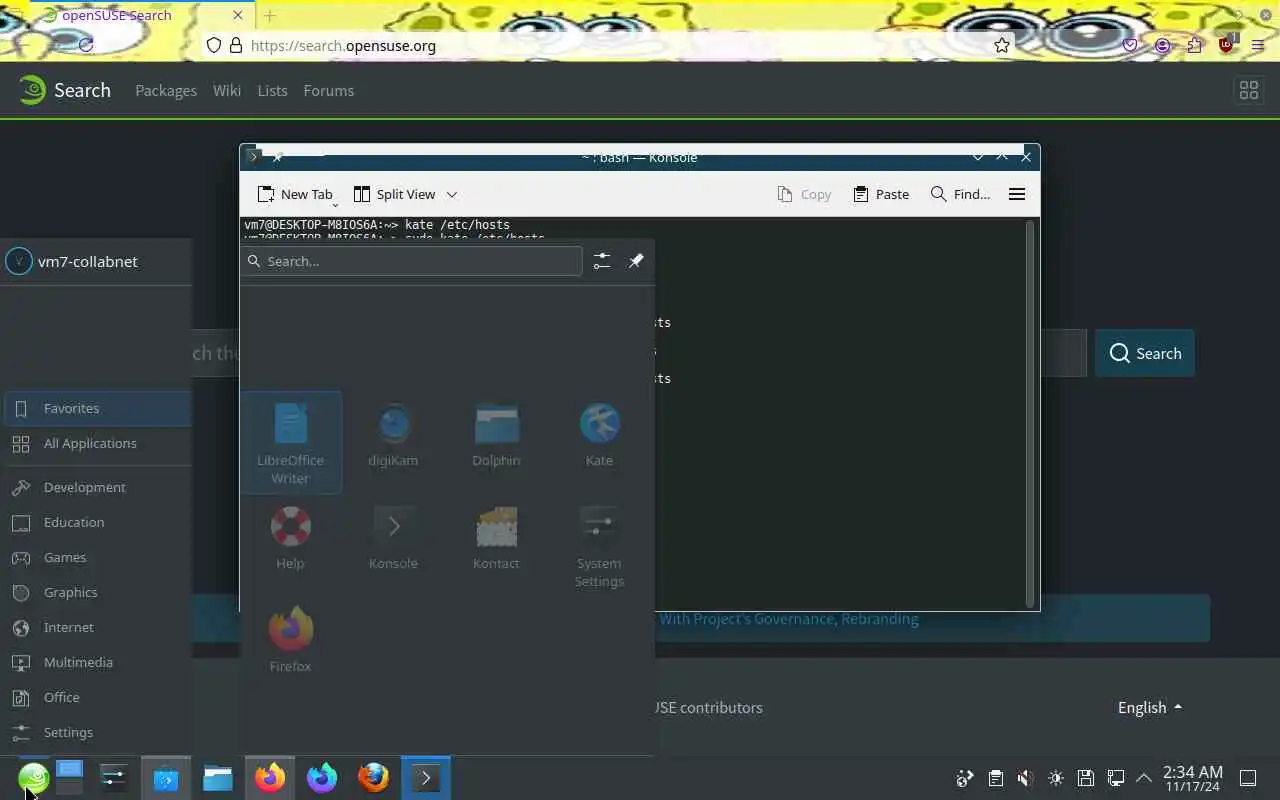The image size is (1280, 800).
Task: Open the Konsole hamburger menu
Action: 1017,194
